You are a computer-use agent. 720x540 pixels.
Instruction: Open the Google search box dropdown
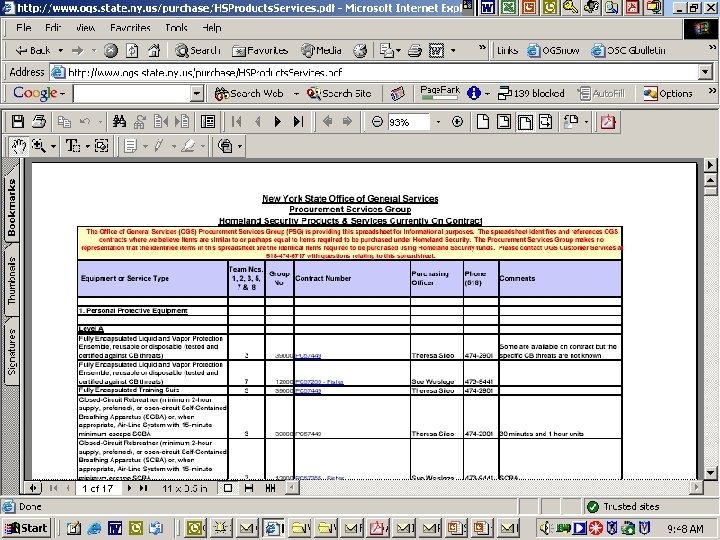(x=197, y=94)
